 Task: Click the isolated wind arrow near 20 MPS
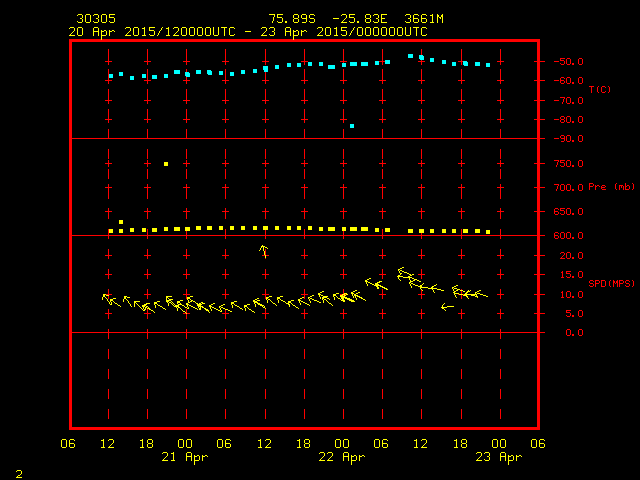coord(264,251)
